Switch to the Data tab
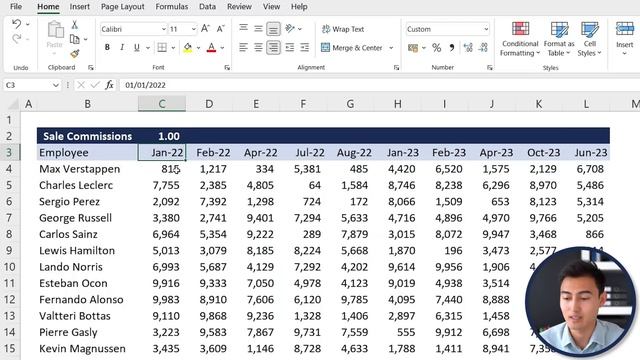The height and width of the screenshot is (360, 640). (207, 7)
